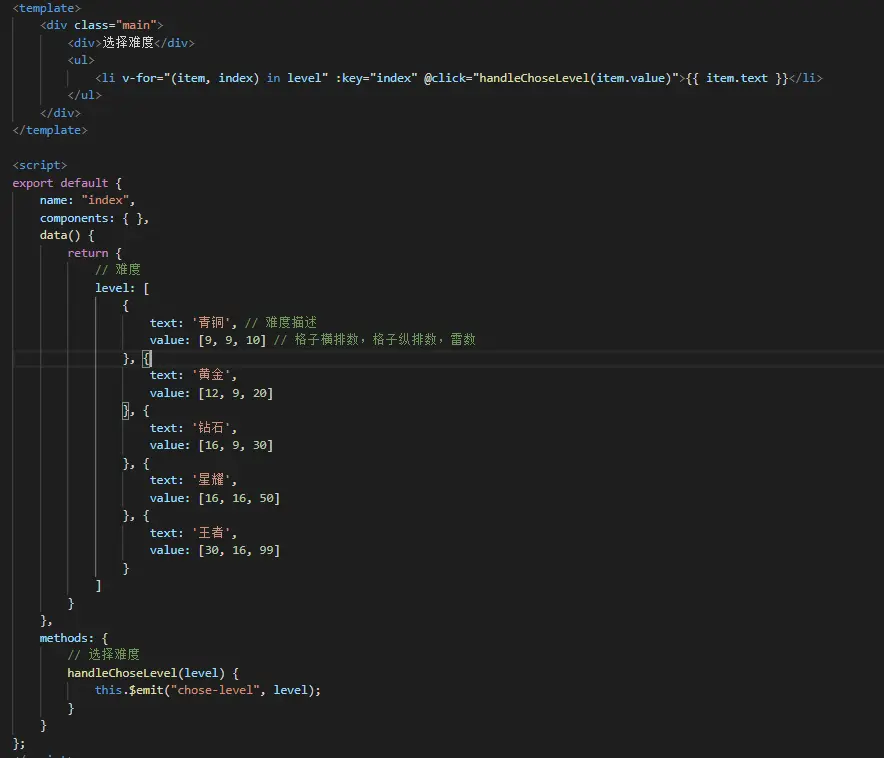Click the text: '黄金' line

point(193,375)
